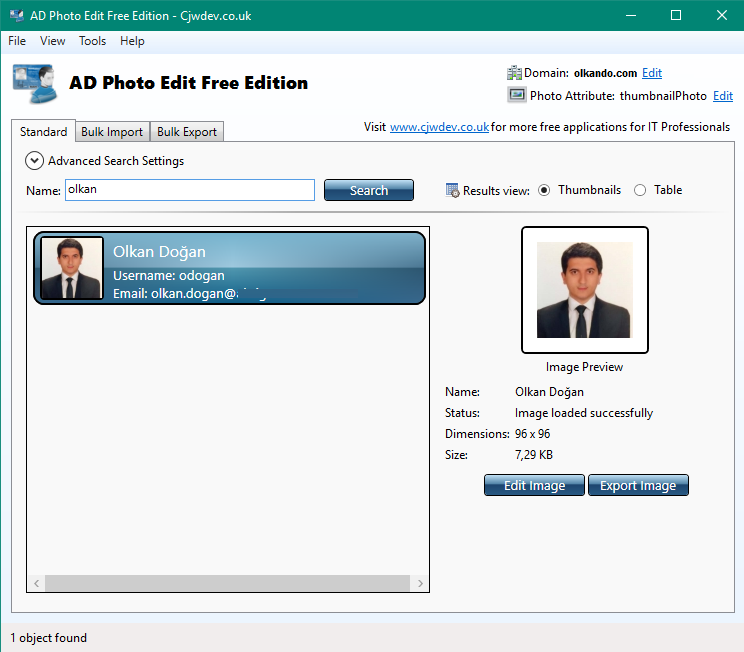Click the '96 x 96' dimensions value
The height and width of the screenshot is (652, 744).
pyautogui.click(x=532, y=434)
